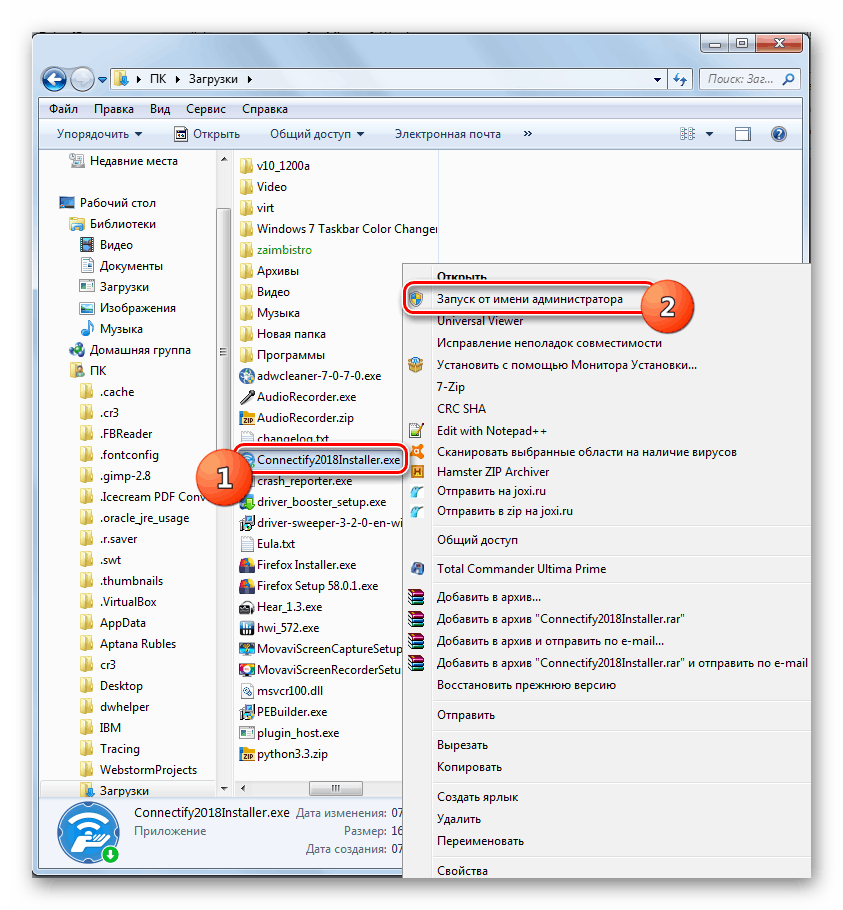This screenshot has height=910, width=843.
Task: Click the change view icon
Action: click(x=687, y=134)
